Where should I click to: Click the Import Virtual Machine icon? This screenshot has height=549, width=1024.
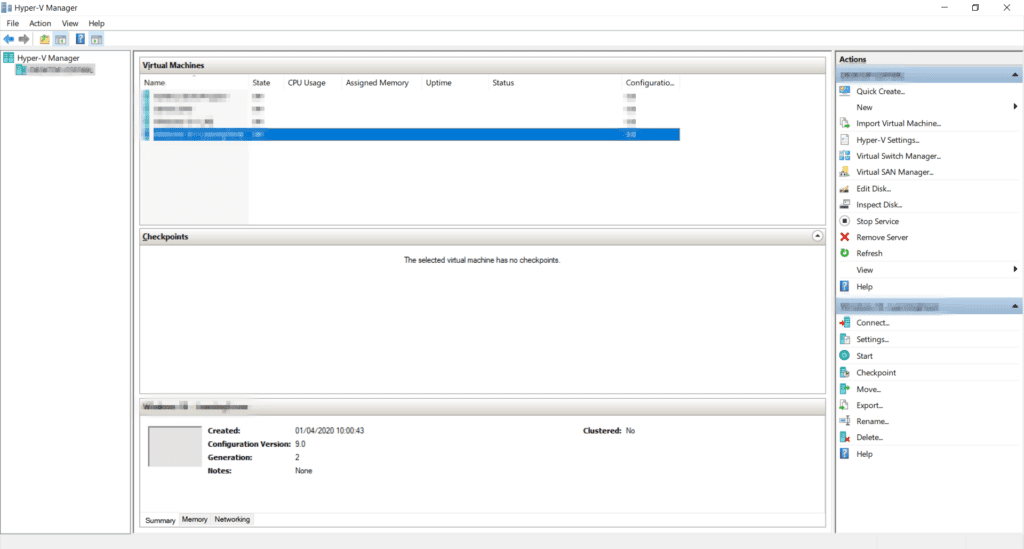(x=844, y=123)
